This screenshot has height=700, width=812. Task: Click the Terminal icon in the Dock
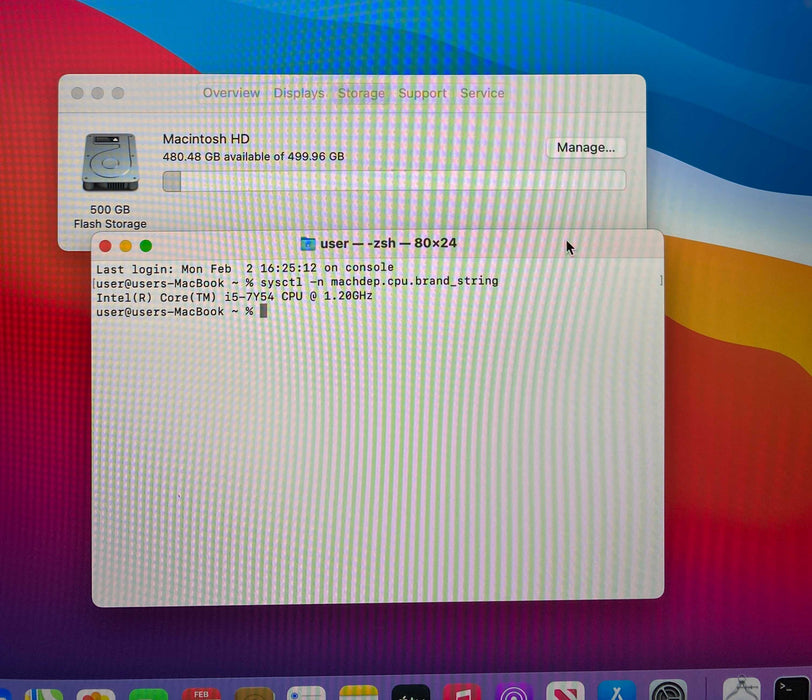pyautogui.click(x=792, y=688)
